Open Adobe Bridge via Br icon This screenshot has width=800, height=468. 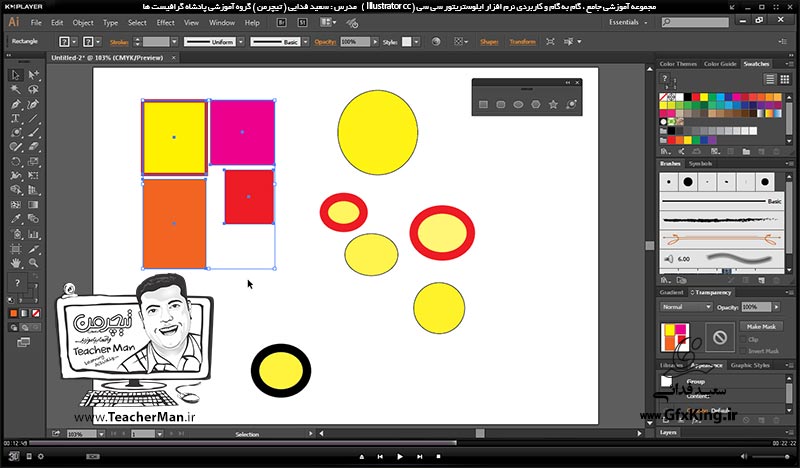point(281,22)
